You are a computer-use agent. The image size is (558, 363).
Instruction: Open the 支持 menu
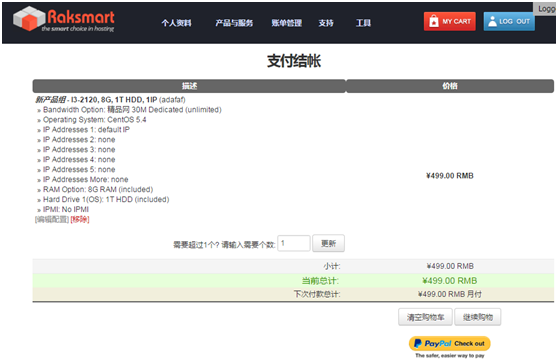click(x=326, y=23)
